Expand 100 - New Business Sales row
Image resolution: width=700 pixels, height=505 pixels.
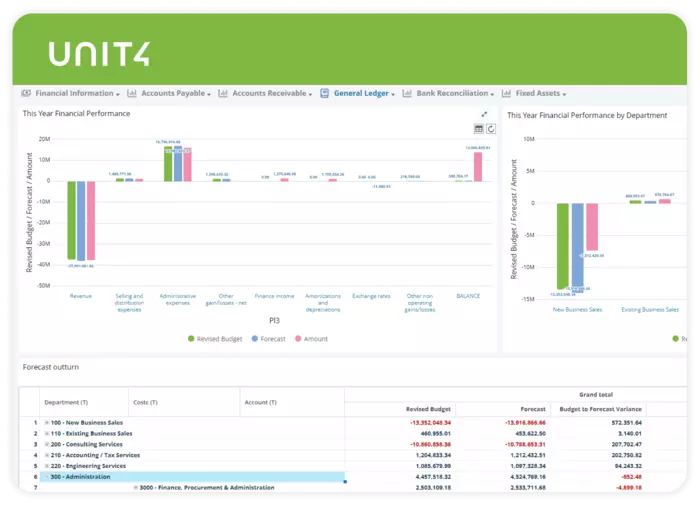[x=47, y=423]
